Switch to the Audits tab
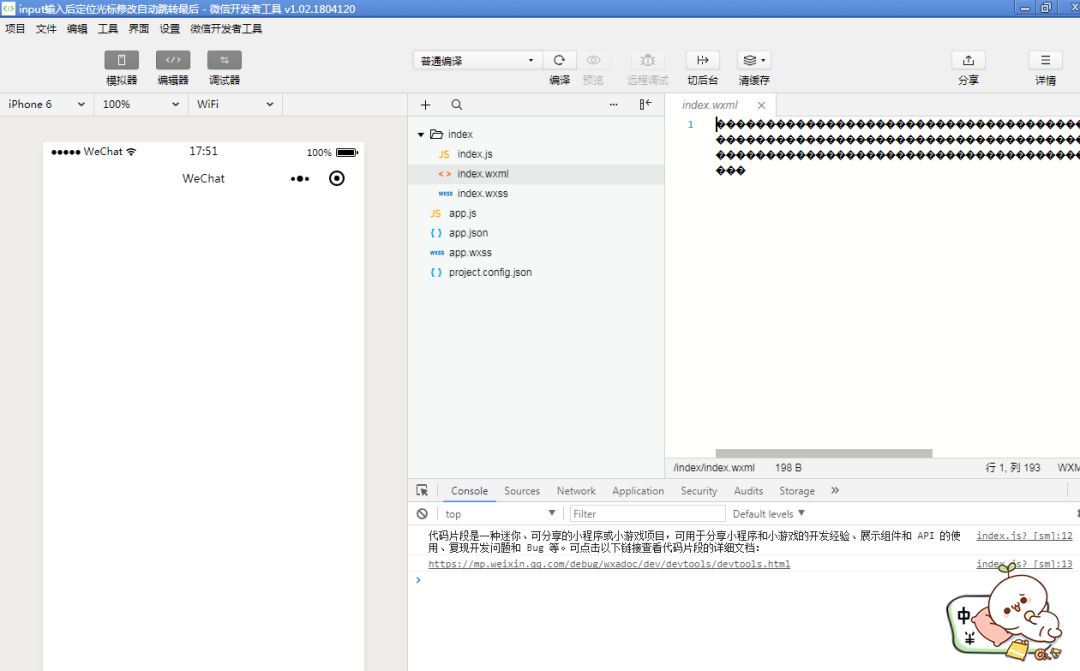1080x671 pixels. pos(748,491)
